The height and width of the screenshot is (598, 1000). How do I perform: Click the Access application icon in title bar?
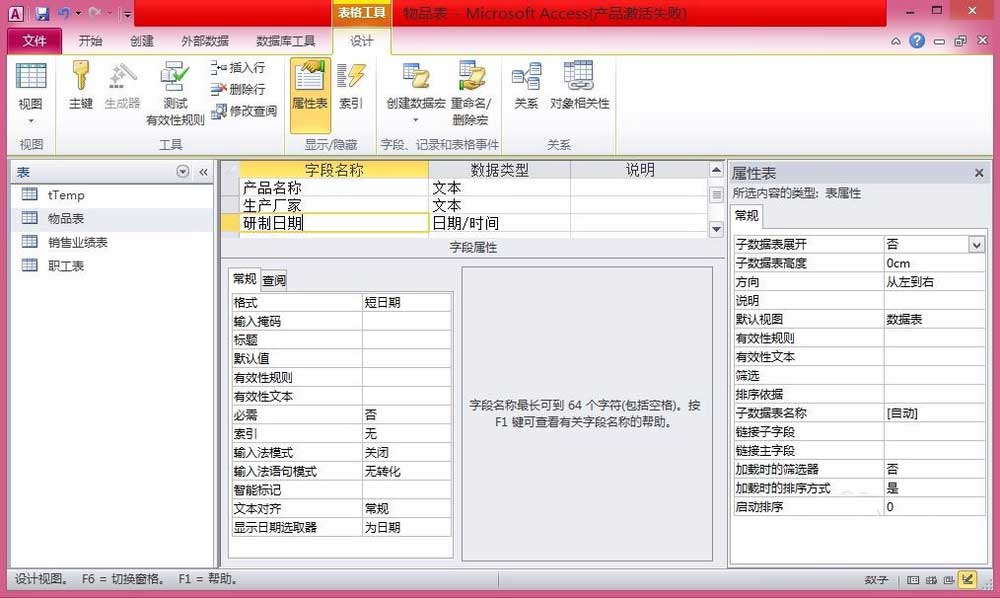pyautogui.click(x=15, y=13)
